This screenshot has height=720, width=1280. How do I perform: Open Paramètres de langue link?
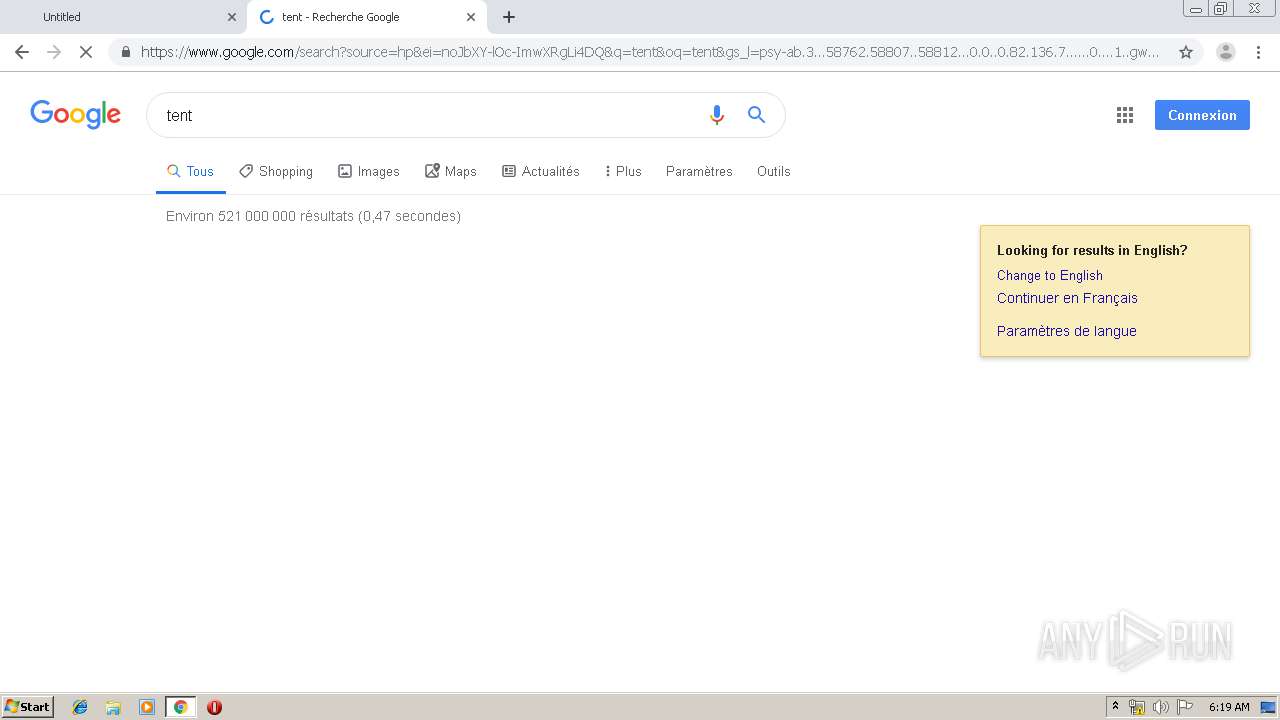[1067, 331]
